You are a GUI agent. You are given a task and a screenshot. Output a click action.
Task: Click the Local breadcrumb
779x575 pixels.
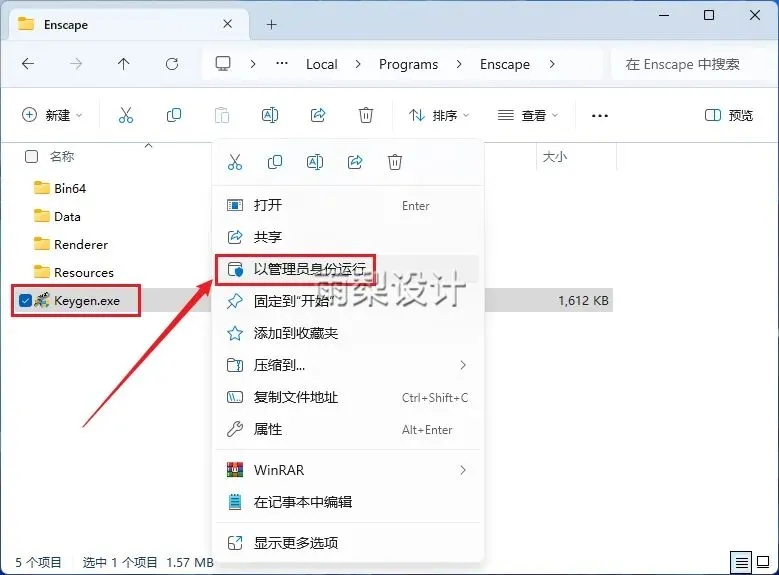321,64
